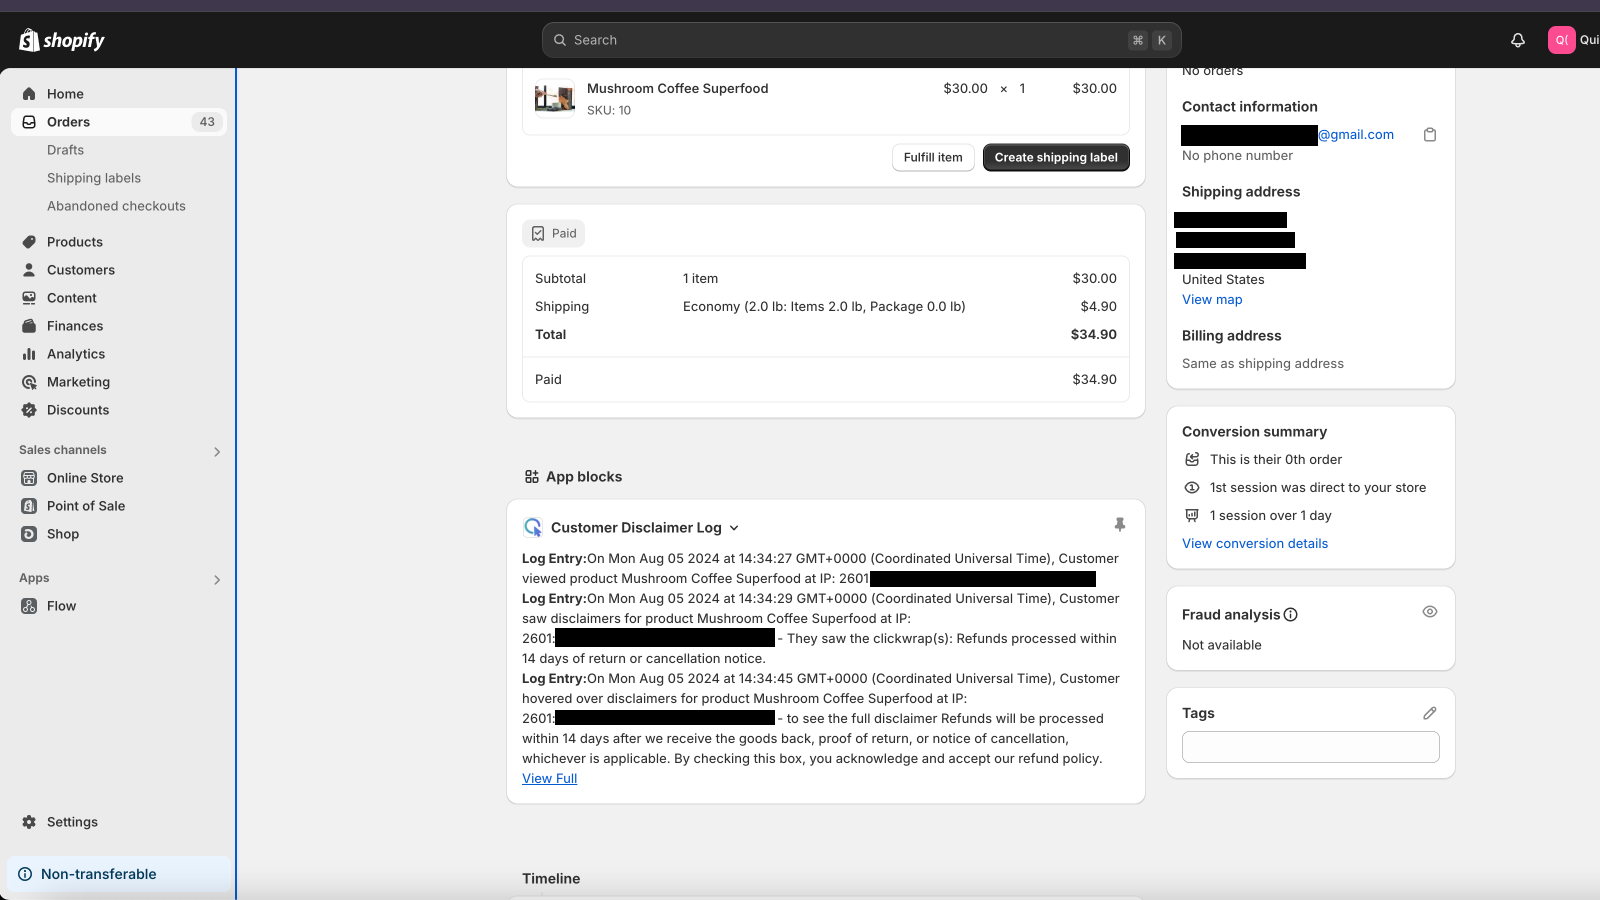The image size is (1600, 900).
Task: Click the Settings gear icon
Action: point(29,822)
